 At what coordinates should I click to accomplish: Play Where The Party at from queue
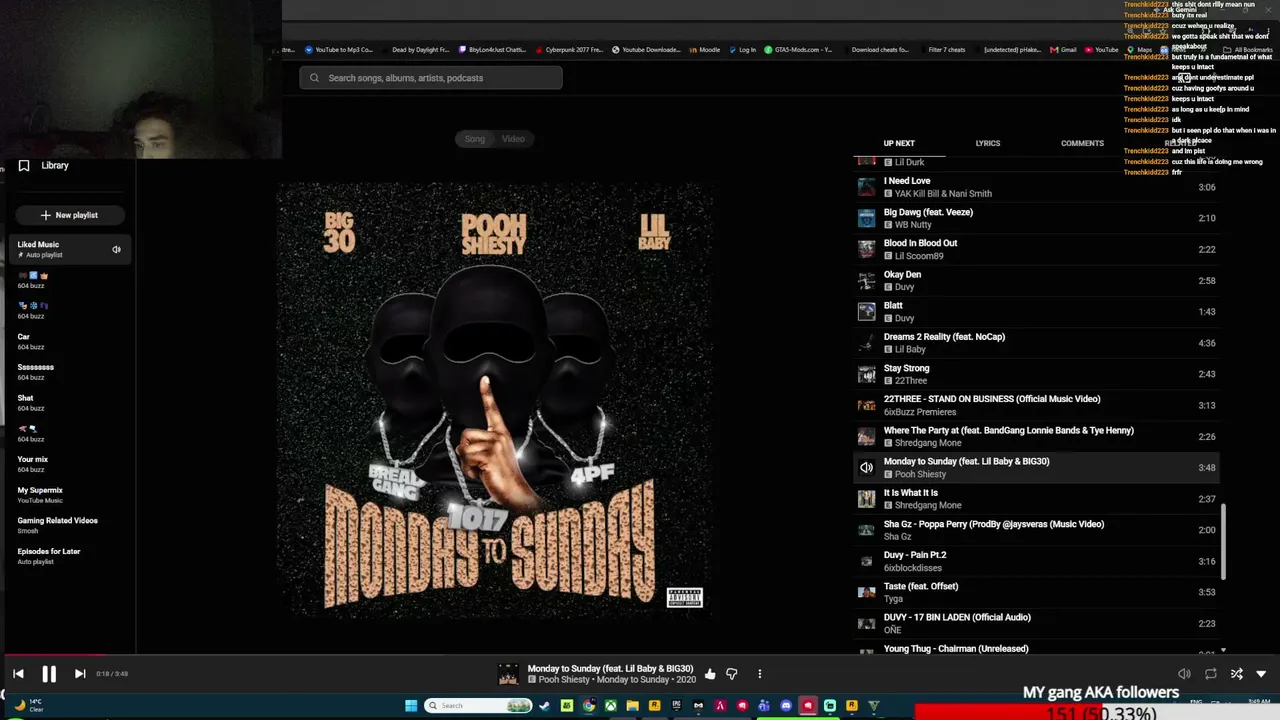[x=1037, y=436]
